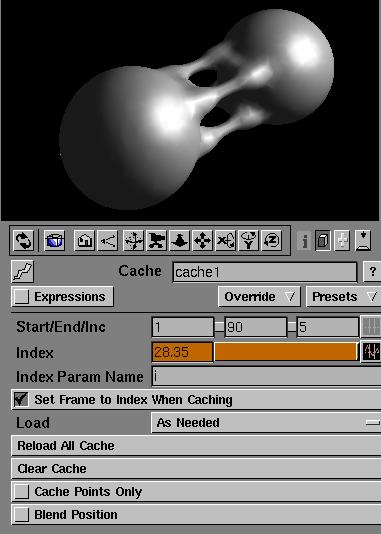Toggle the Blend Position checkbox
Viewport: 381px width, 534px height.
point(21,515)
